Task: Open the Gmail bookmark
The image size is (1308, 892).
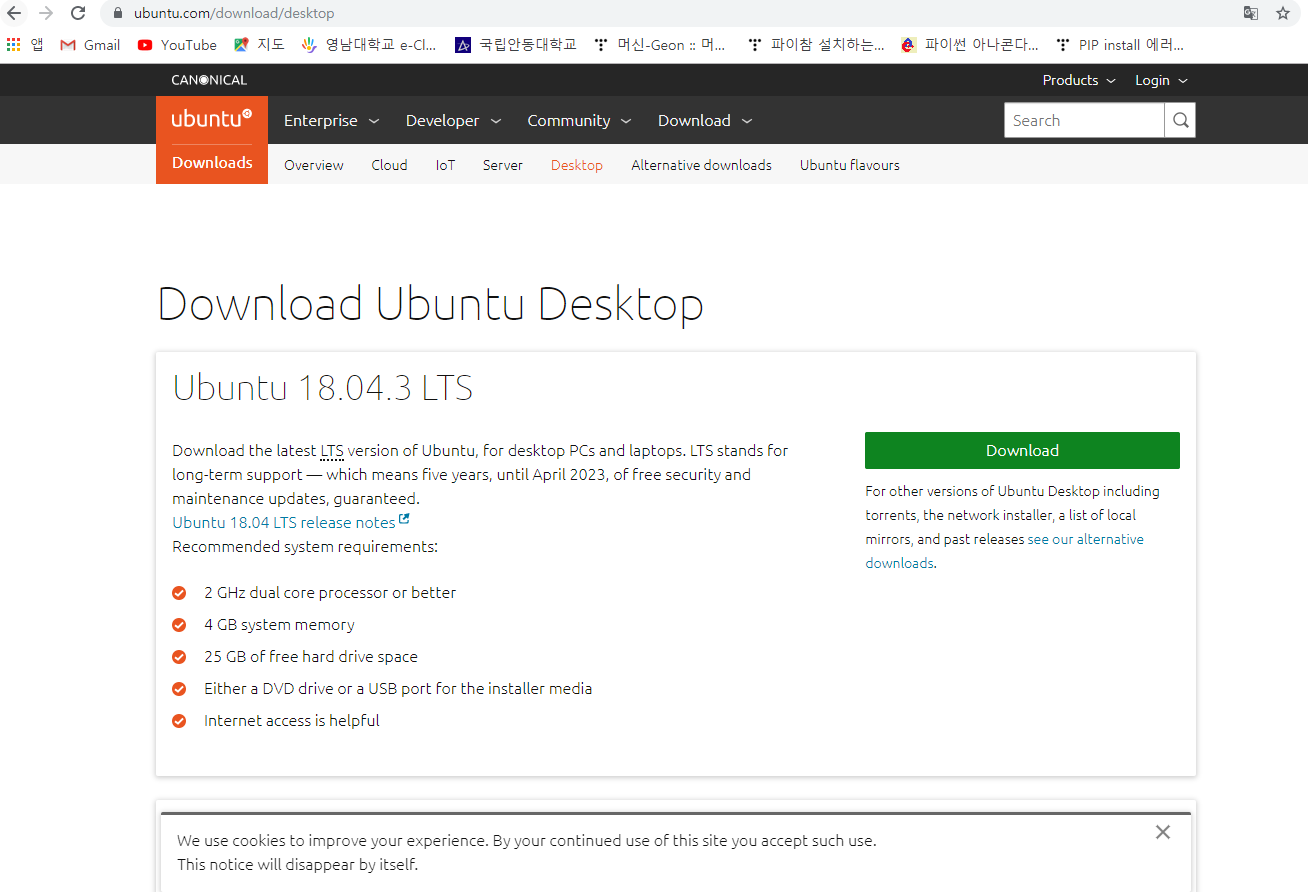Action: (90, 45)
